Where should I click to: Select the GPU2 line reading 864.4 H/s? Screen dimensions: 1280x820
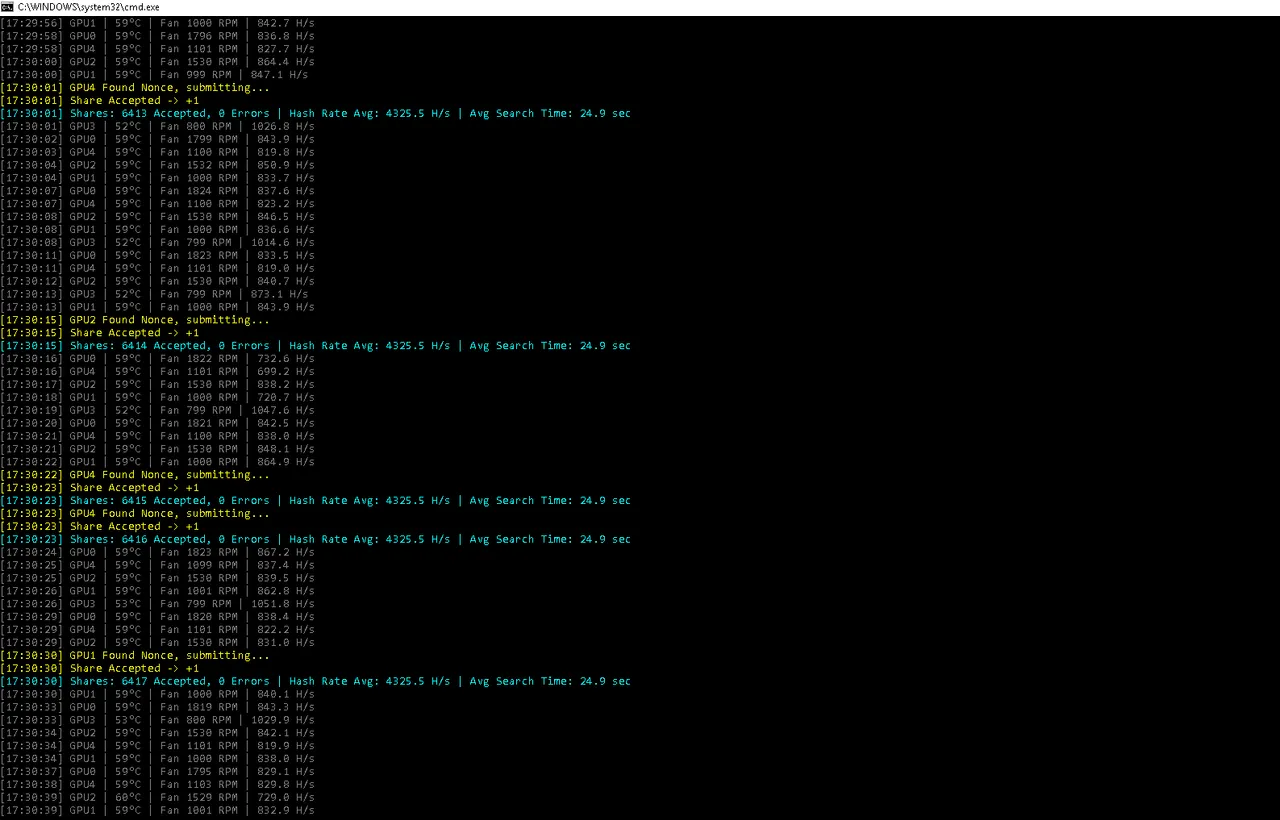(x=157, y=62)
